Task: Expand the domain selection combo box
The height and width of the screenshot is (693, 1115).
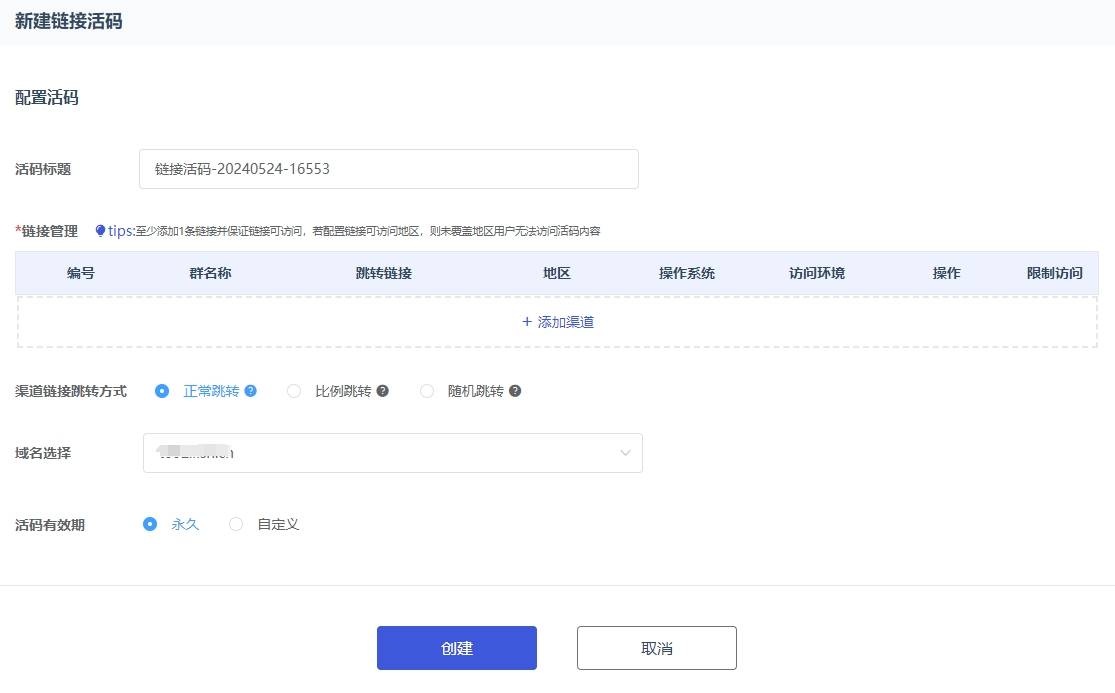Action: click(x=392, y=453)
